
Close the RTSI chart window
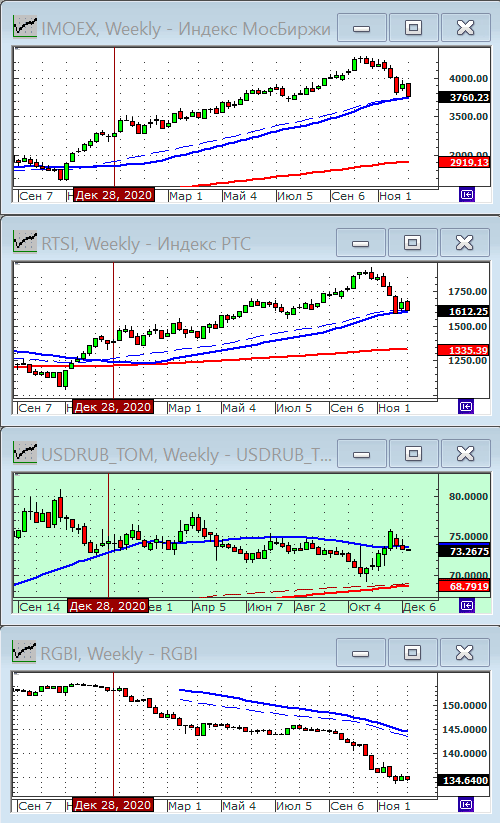coord(464,242)
